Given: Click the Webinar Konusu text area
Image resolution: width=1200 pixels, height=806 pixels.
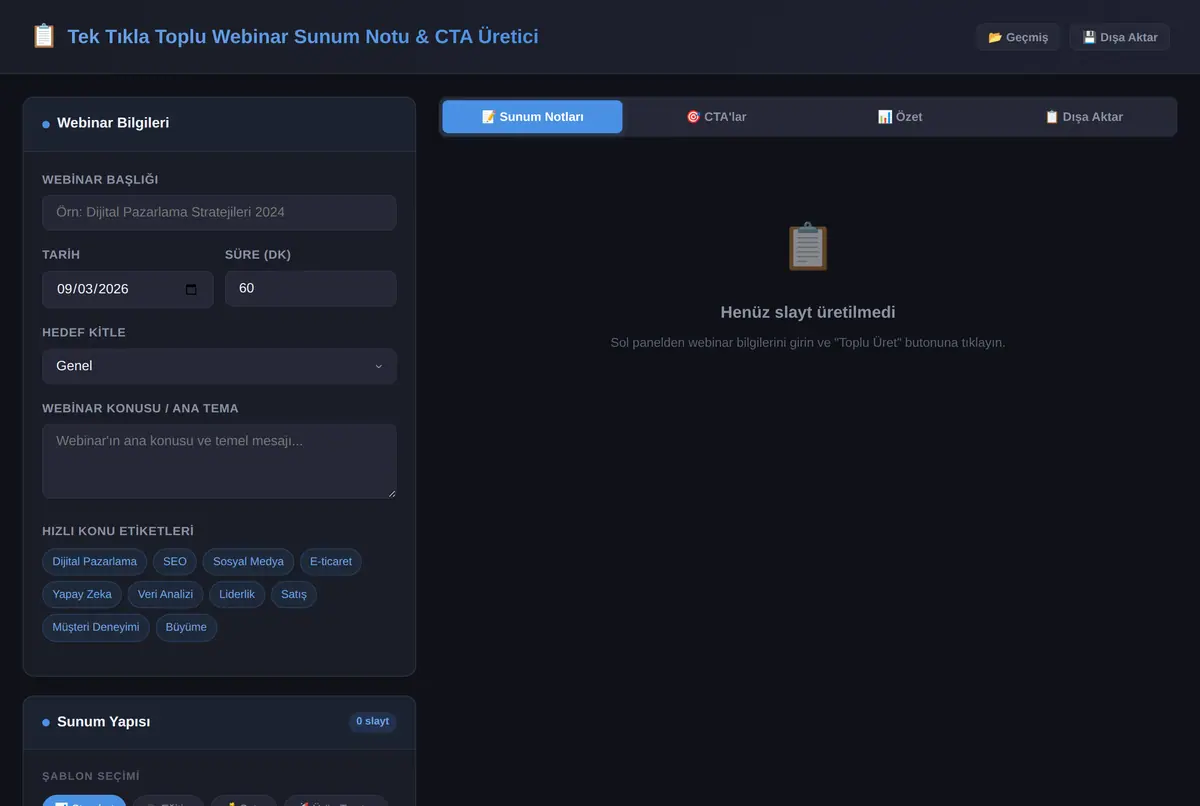Looking at the screenshot, I should 219,461.
